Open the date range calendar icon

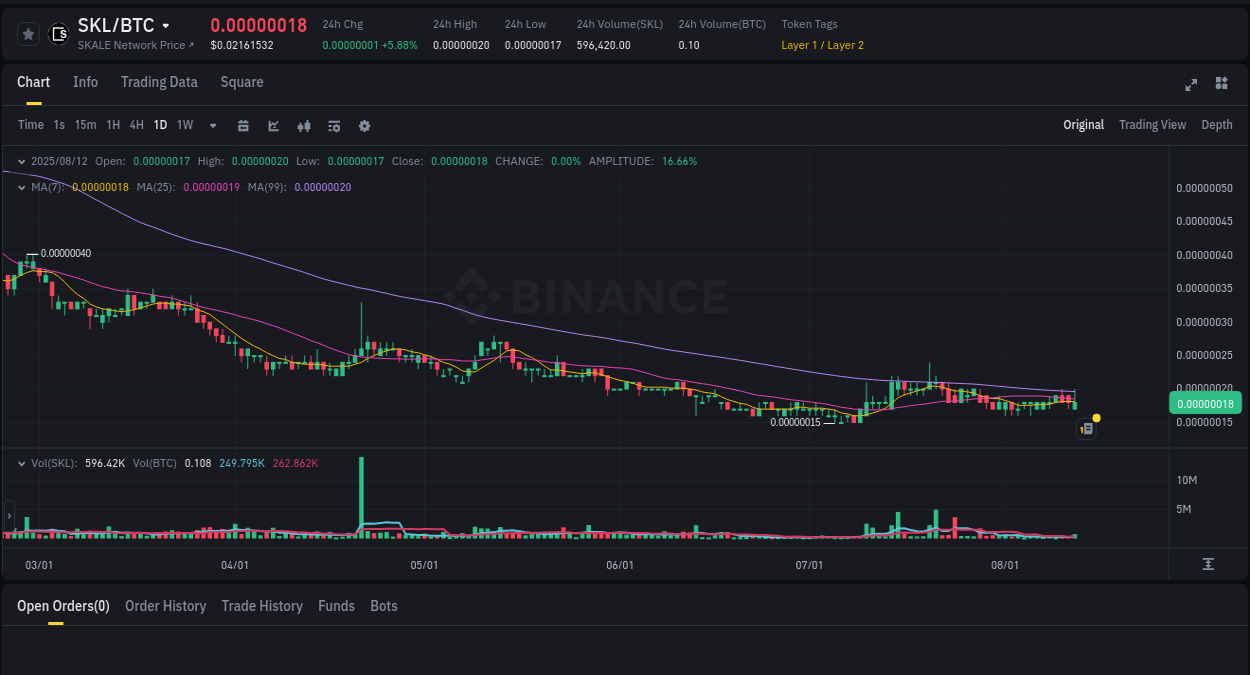pyautogui.click(x=243, y=125)
